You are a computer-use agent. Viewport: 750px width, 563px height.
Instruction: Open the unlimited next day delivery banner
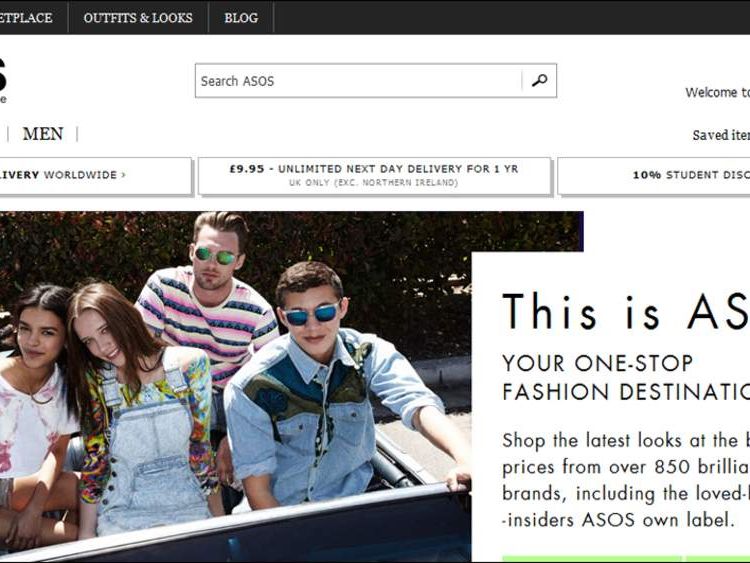[375, 176]
